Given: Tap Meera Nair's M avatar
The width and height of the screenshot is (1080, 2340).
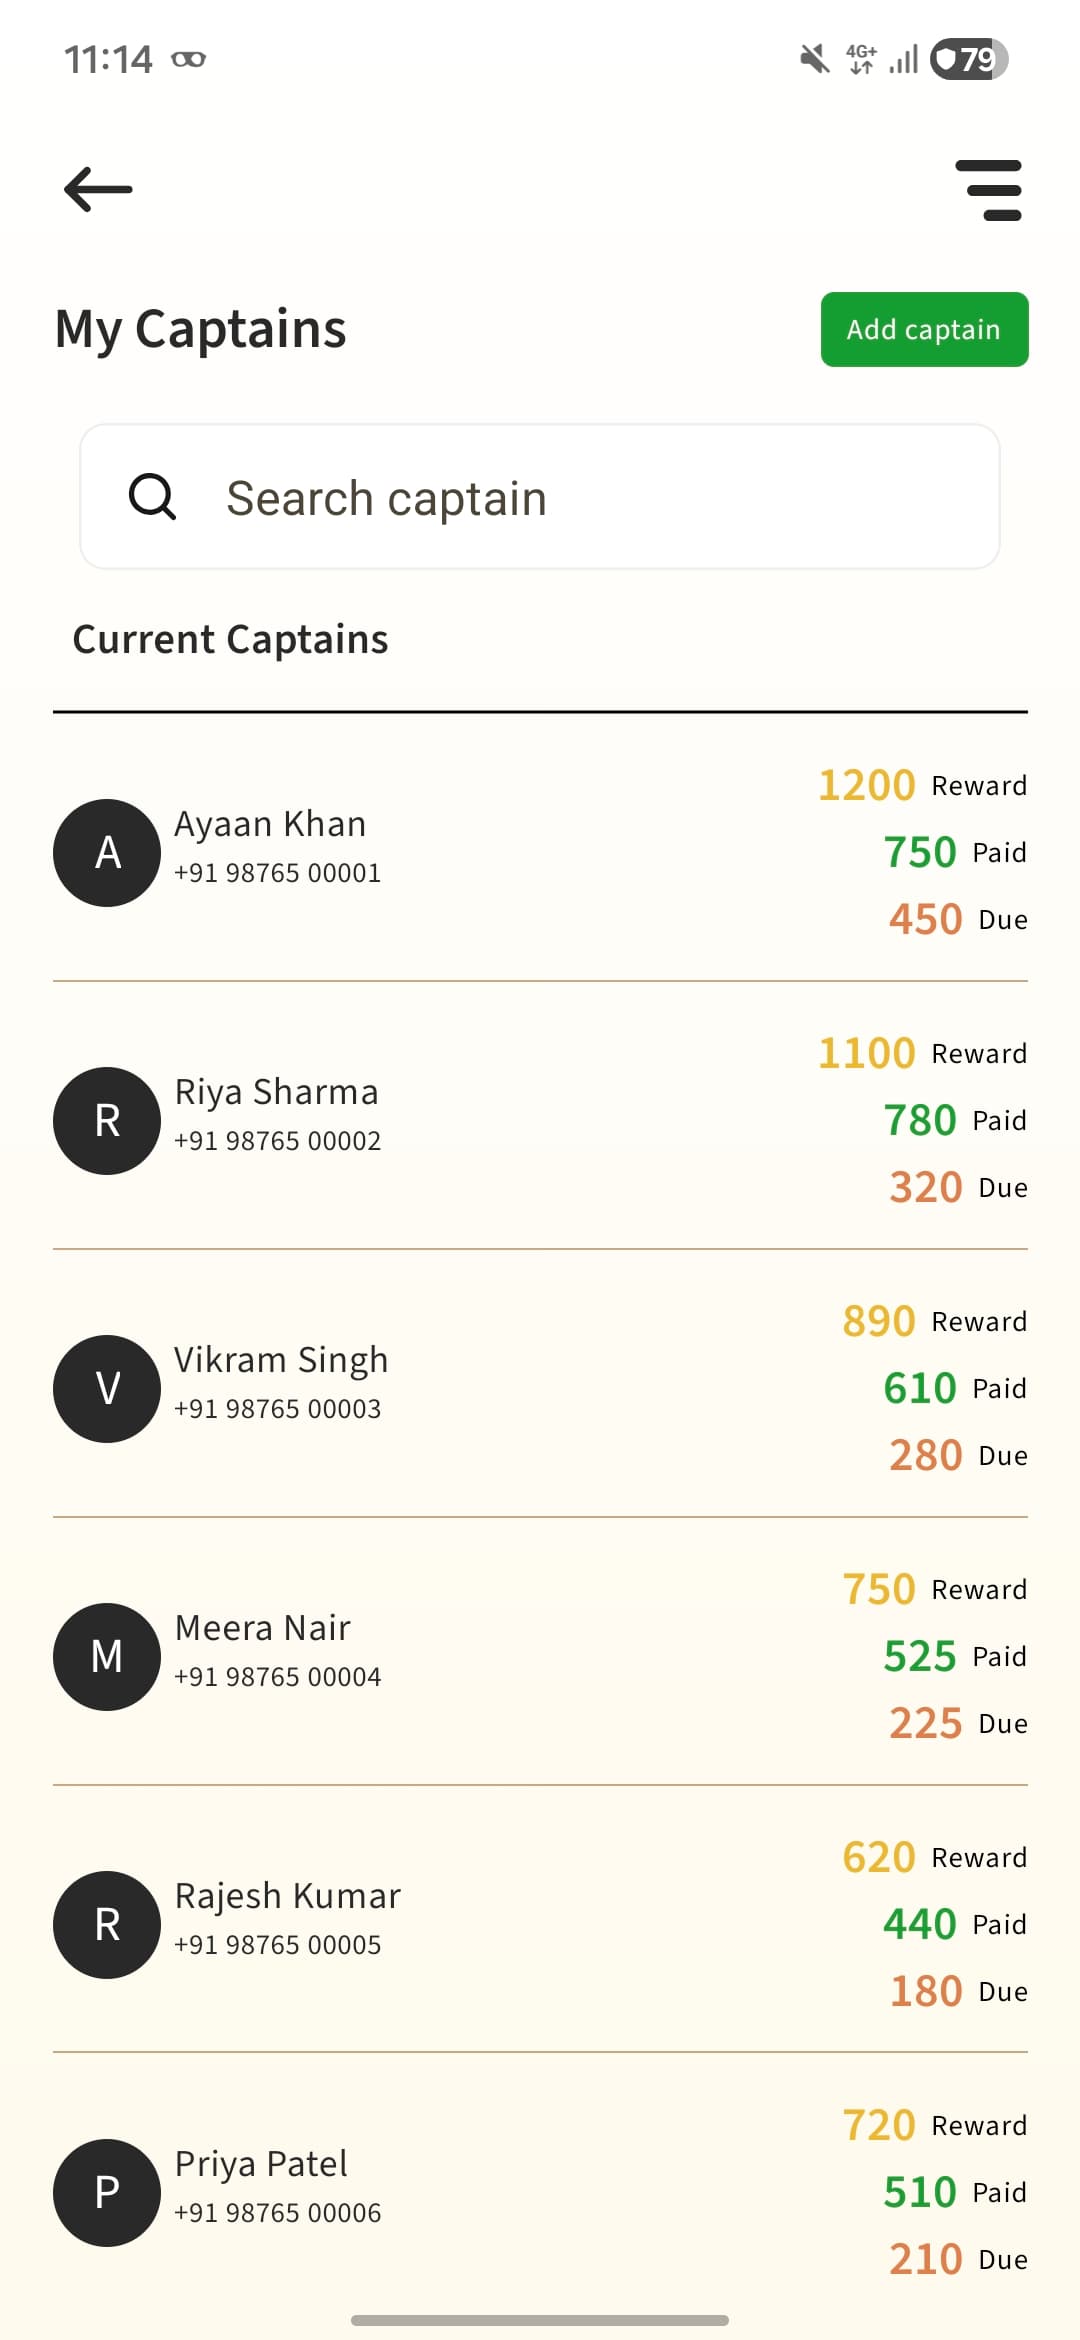Looking at the screenshot, I should point(107,1657).
